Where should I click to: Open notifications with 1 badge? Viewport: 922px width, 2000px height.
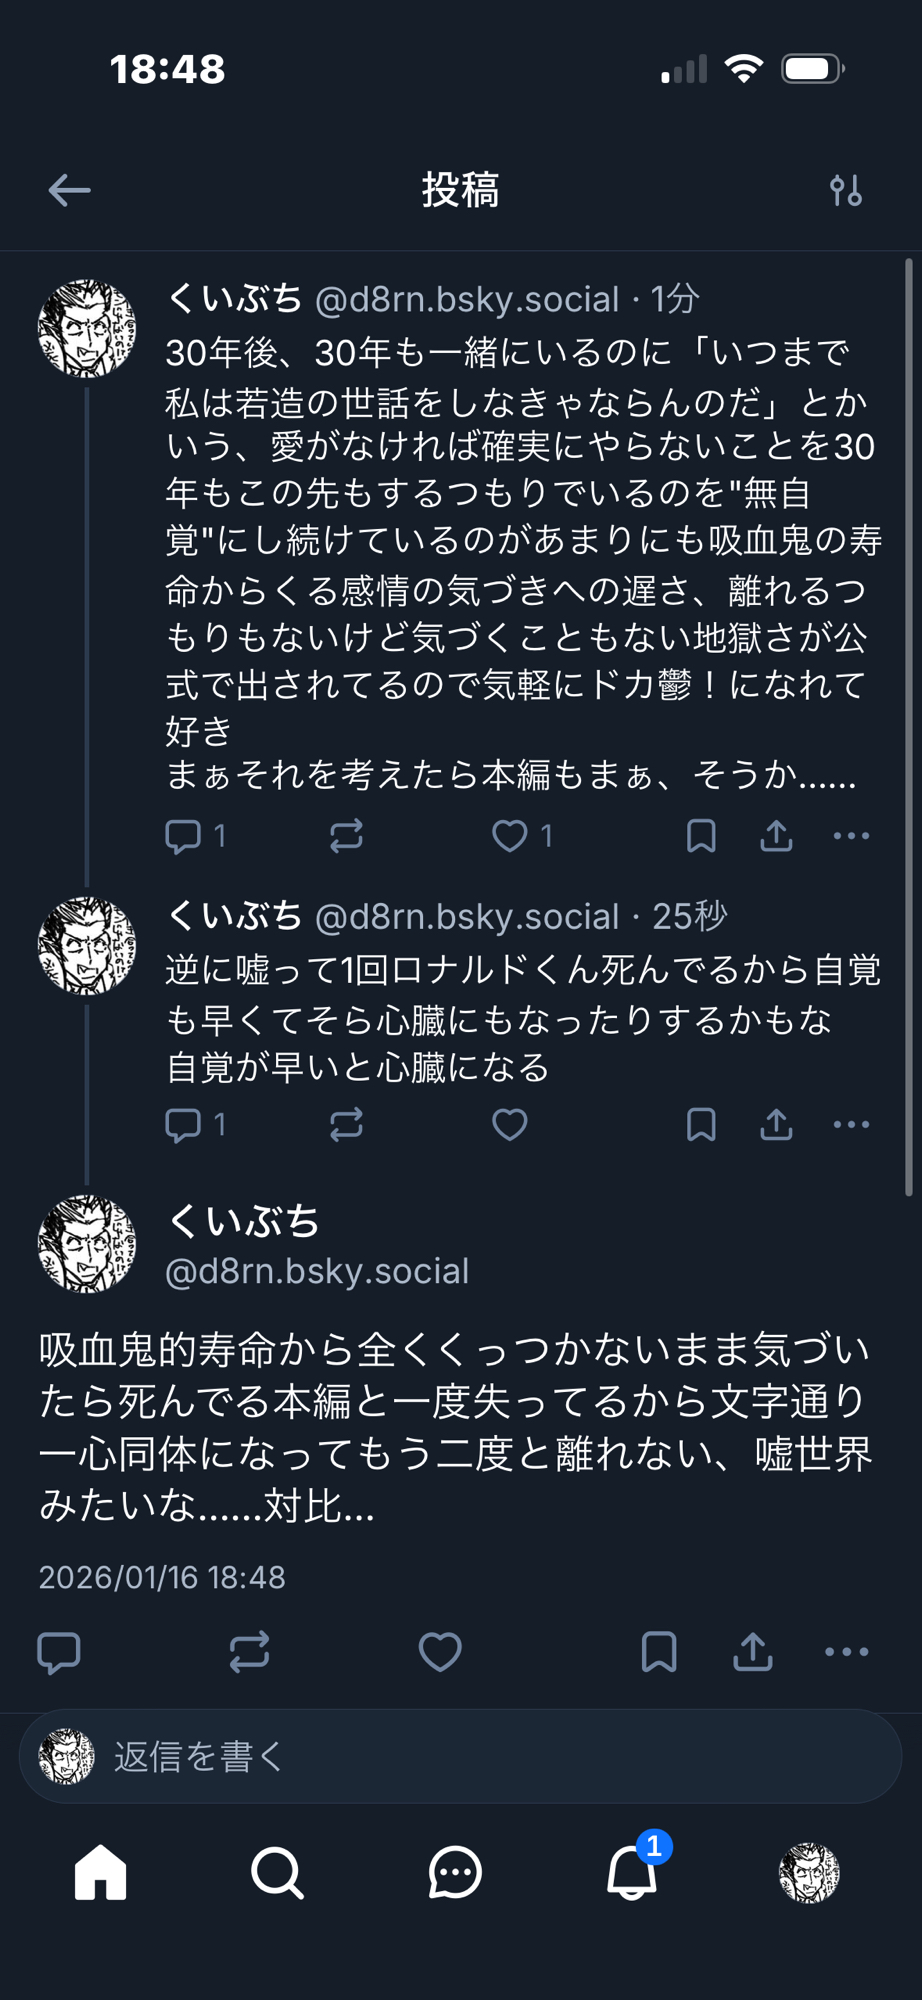632,1872
